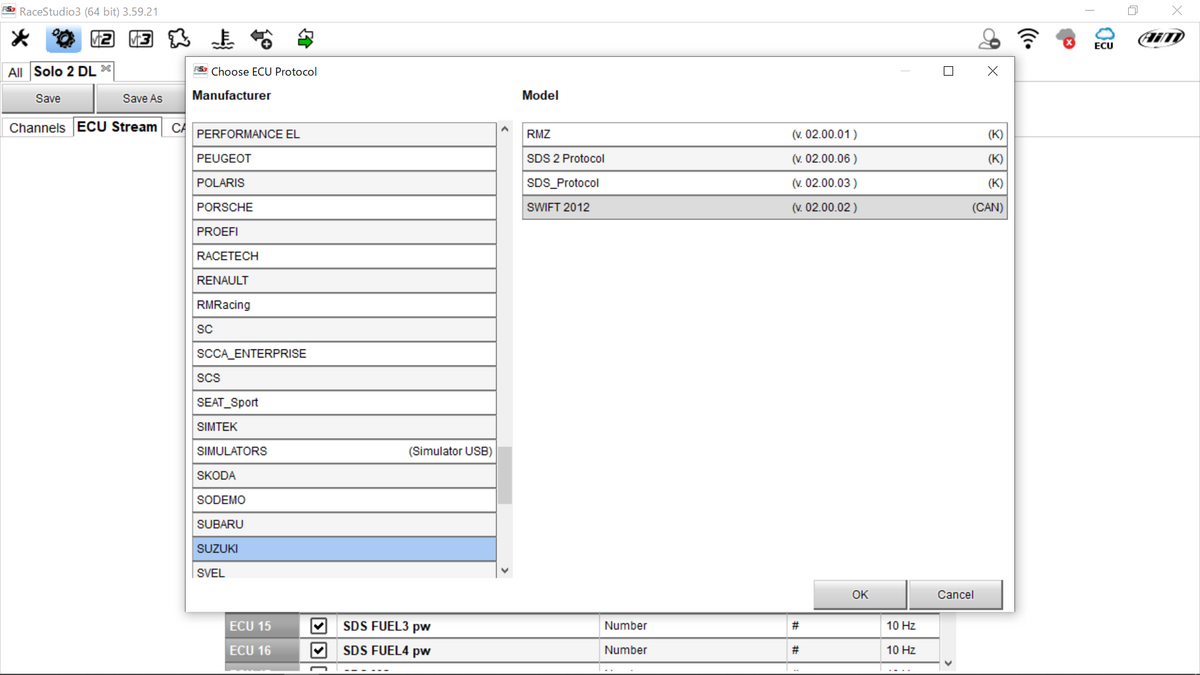Click the Number cell for ECU 16
1200x675 pixels.
click(693, 650)
